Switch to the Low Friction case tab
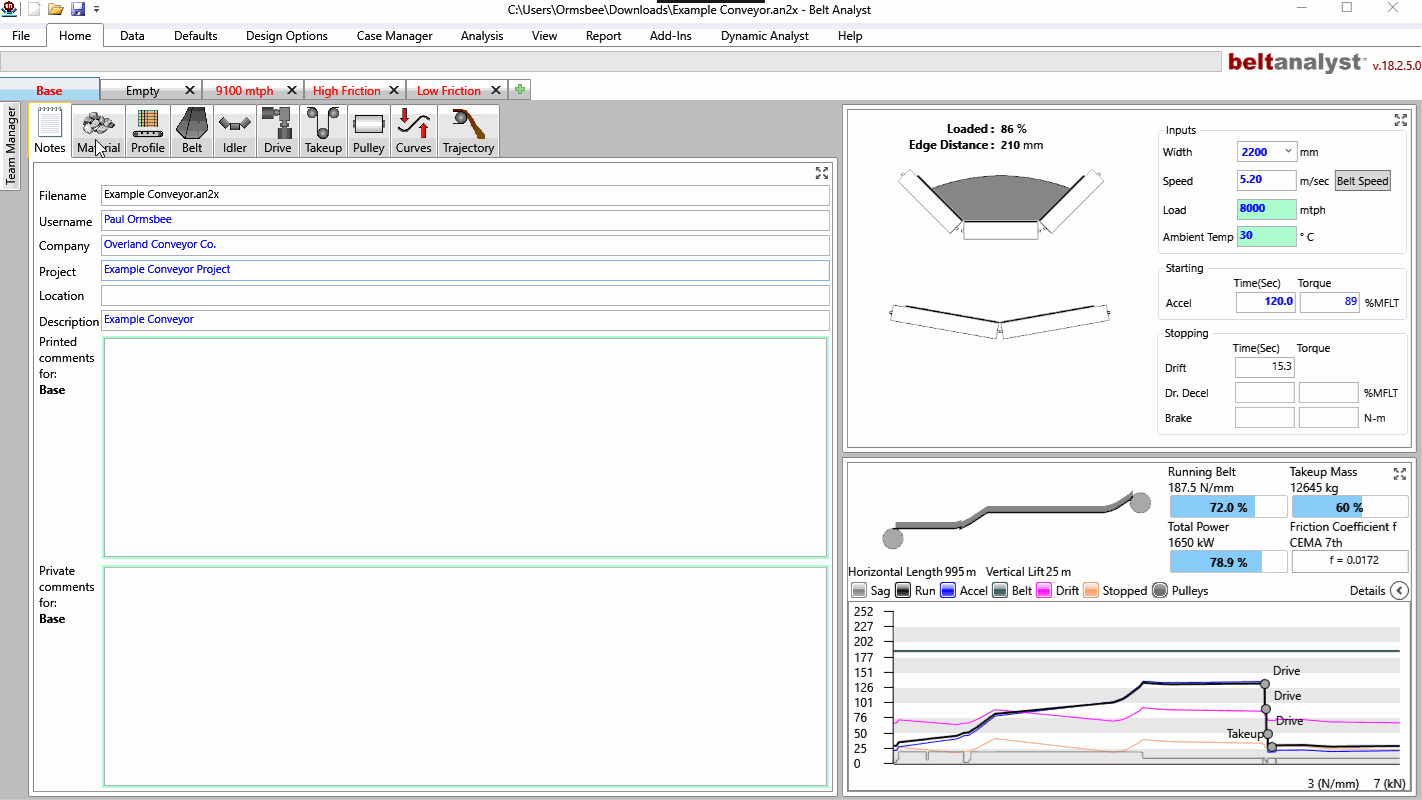Viewport: 1422px width, 800px height. (x=448, y=91)
